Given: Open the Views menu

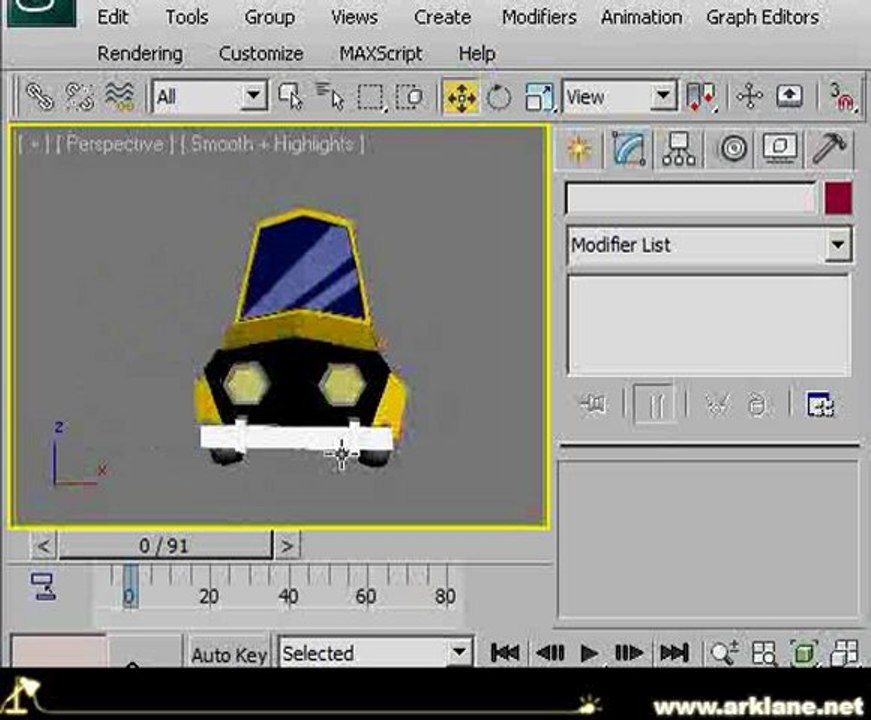Looking at the screenshot, I should (354, 17).
